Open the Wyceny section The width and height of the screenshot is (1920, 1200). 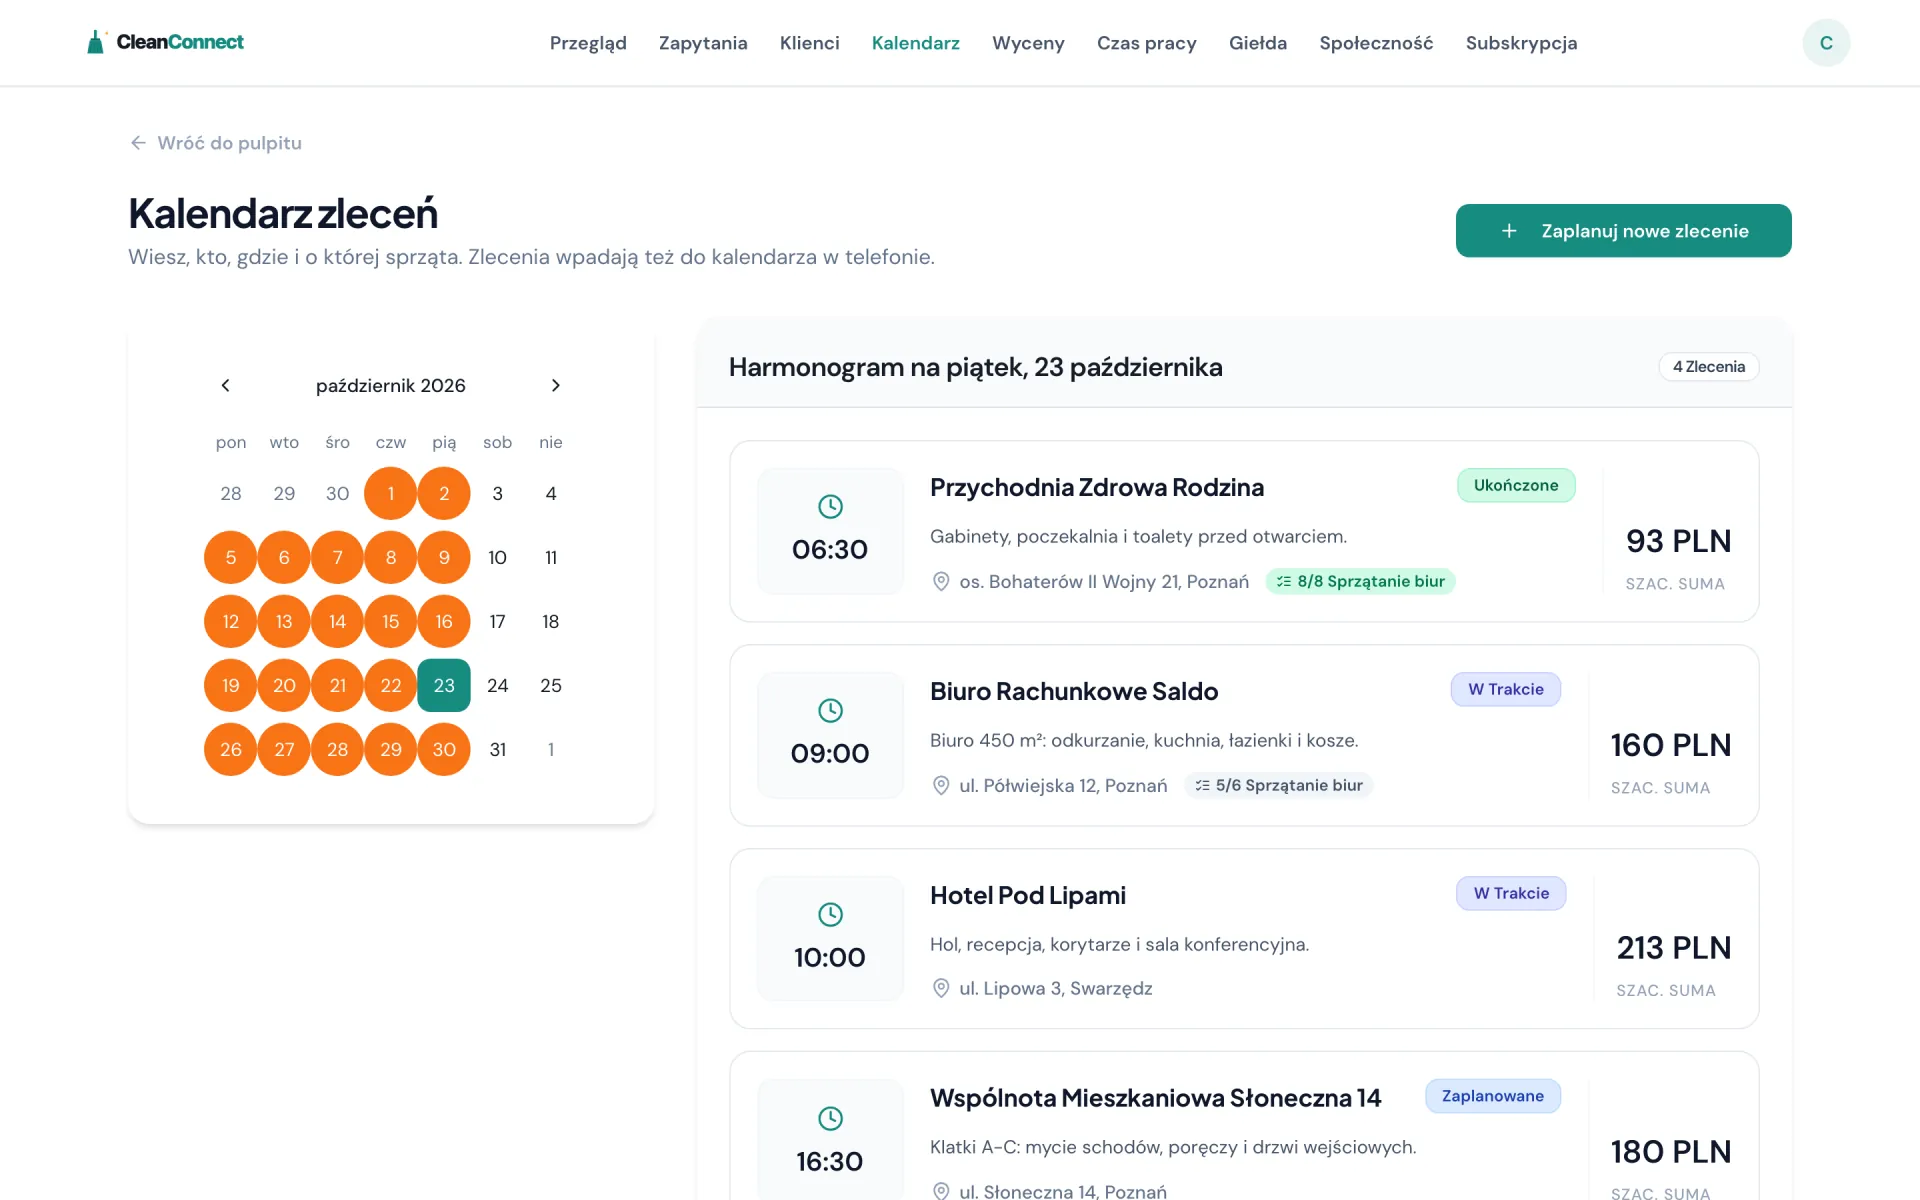[1028, 43]
